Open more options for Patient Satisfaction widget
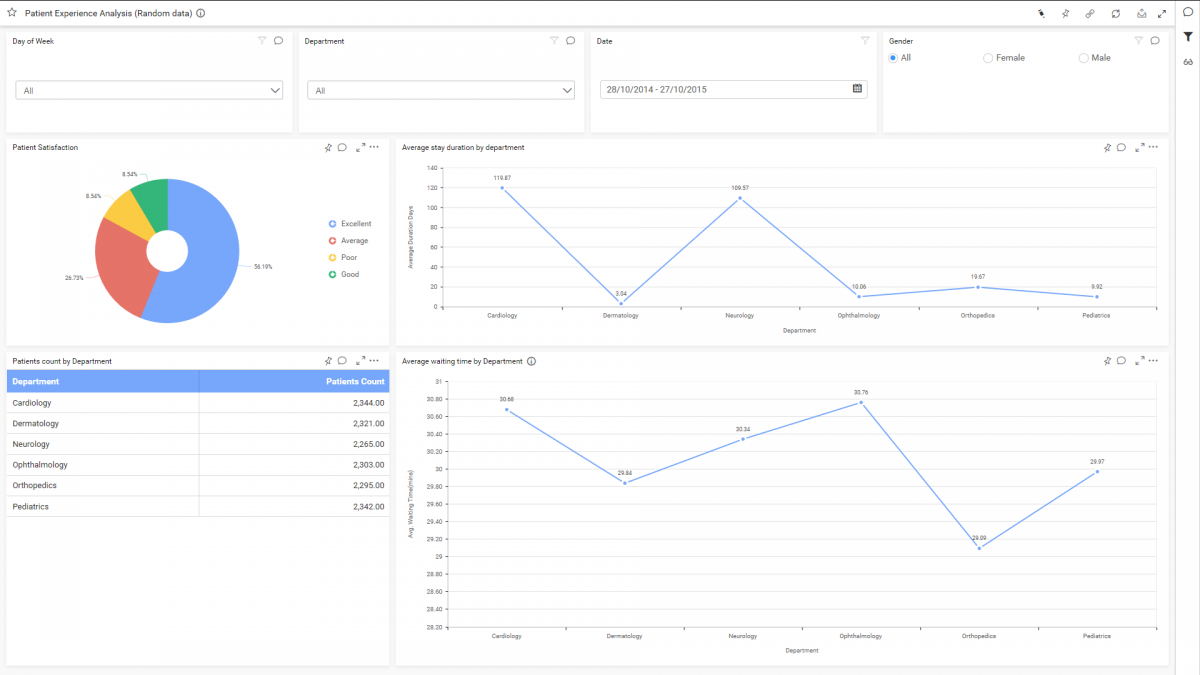This screenshot has width=1200, height=675. [x=372, y=147]
